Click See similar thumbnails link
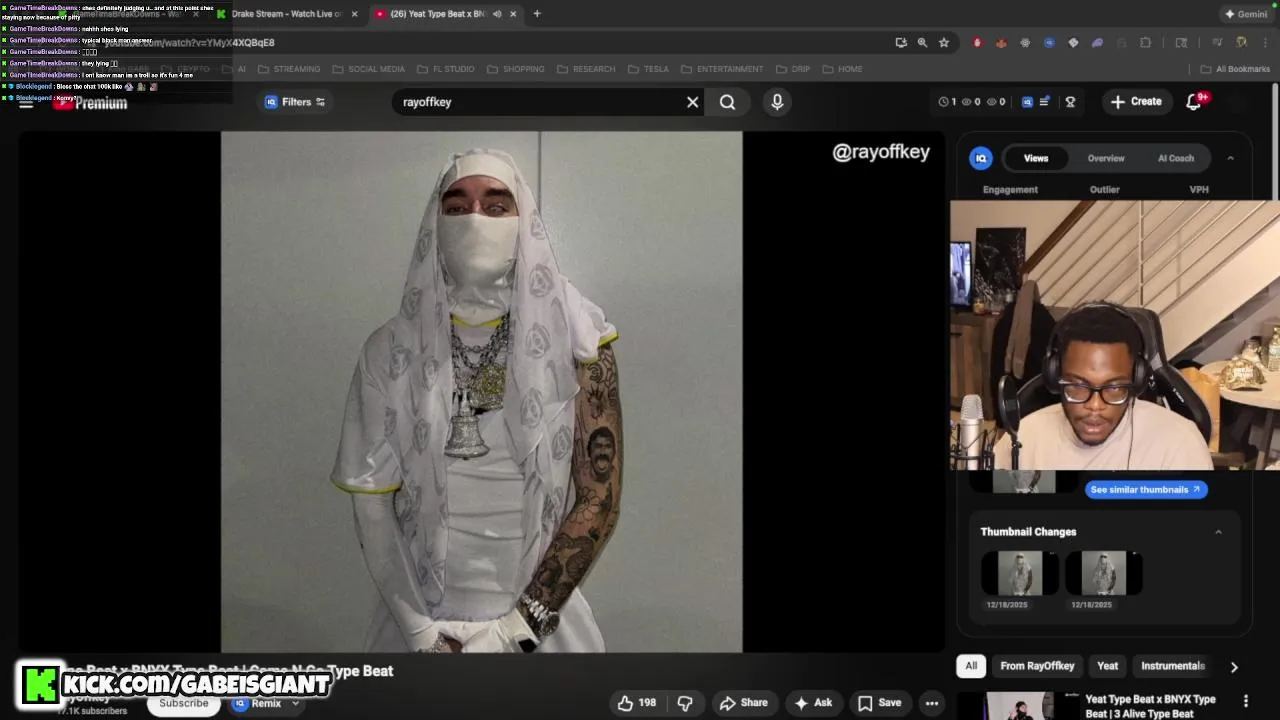1280x720 pixels. click(1146, 489)
